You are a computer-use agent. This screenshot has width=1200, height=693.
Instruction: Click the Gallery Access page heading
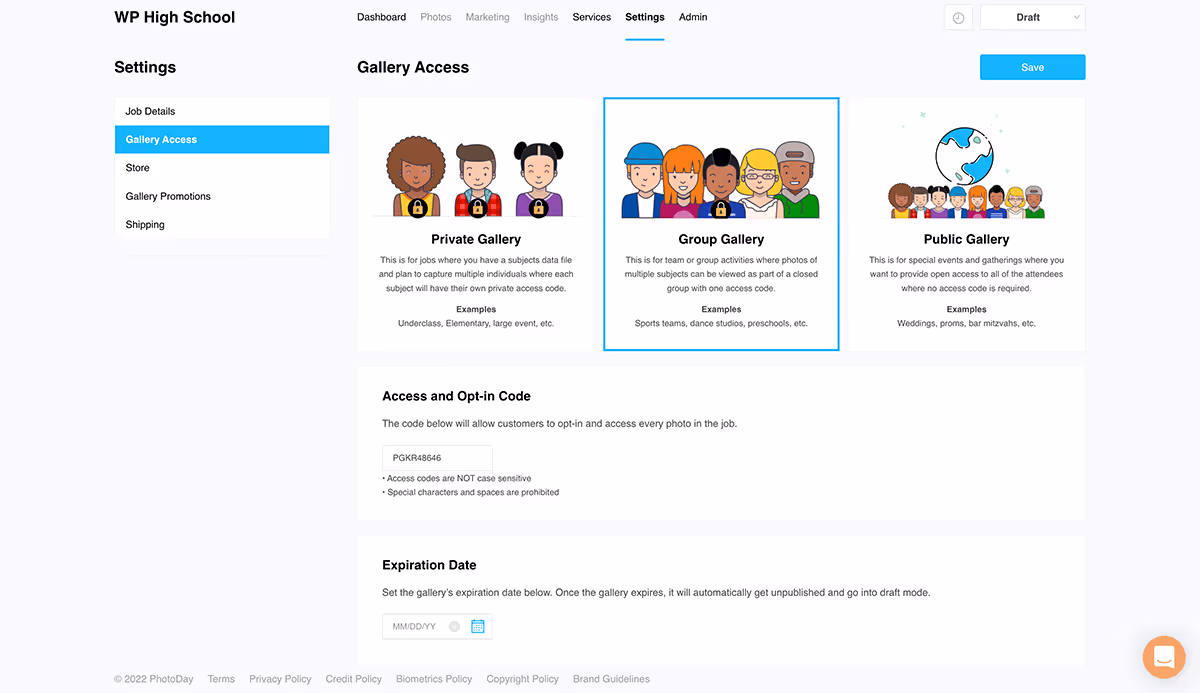pos(413,67)
